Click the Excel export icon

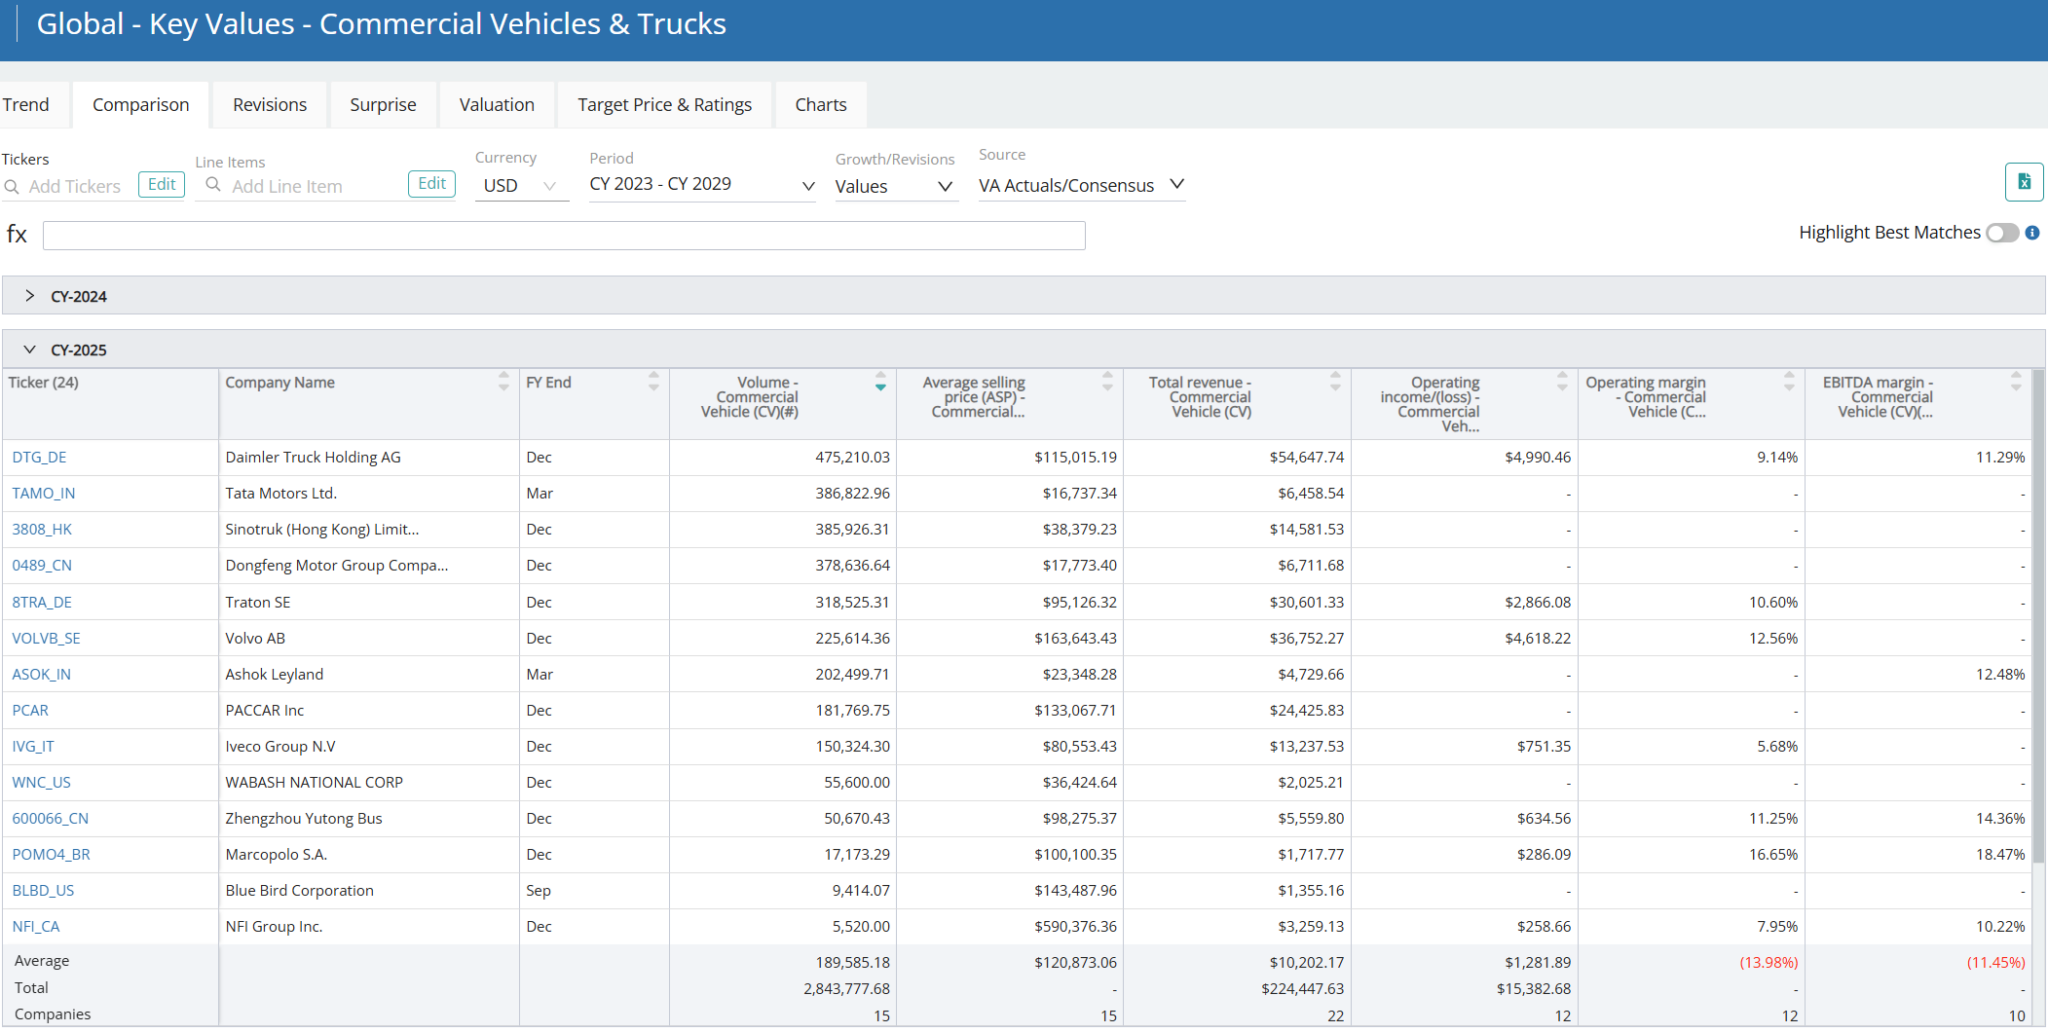pyautogui.click(x=2023, y=182)
